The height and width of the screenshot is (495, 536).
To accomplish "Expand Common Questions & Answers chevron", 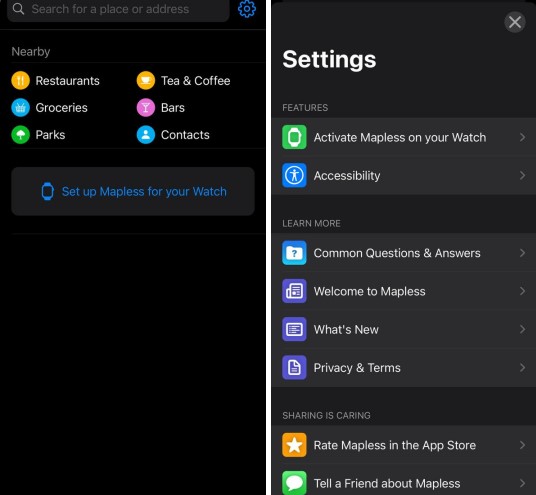I will 522,253.
